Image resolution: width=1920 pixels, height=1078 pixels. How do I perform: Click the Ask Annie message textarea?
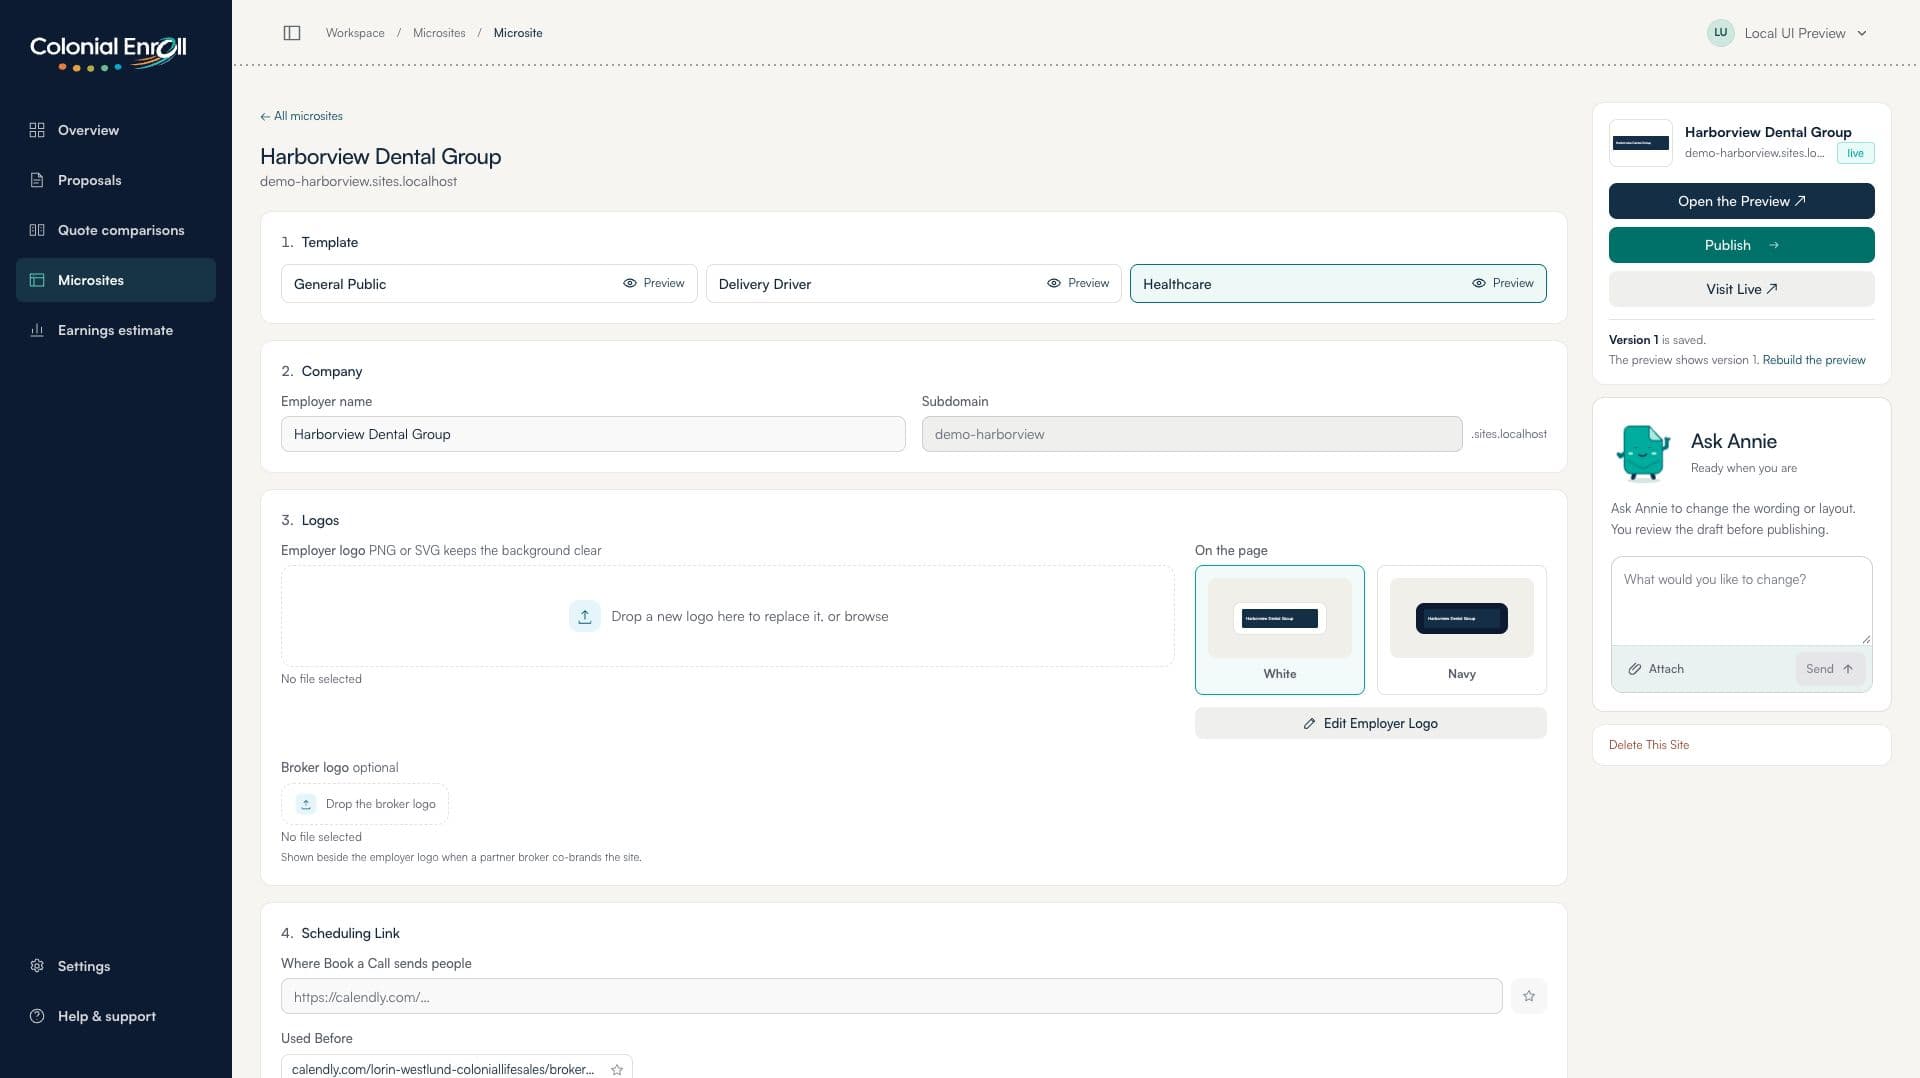pos(1741,601)
